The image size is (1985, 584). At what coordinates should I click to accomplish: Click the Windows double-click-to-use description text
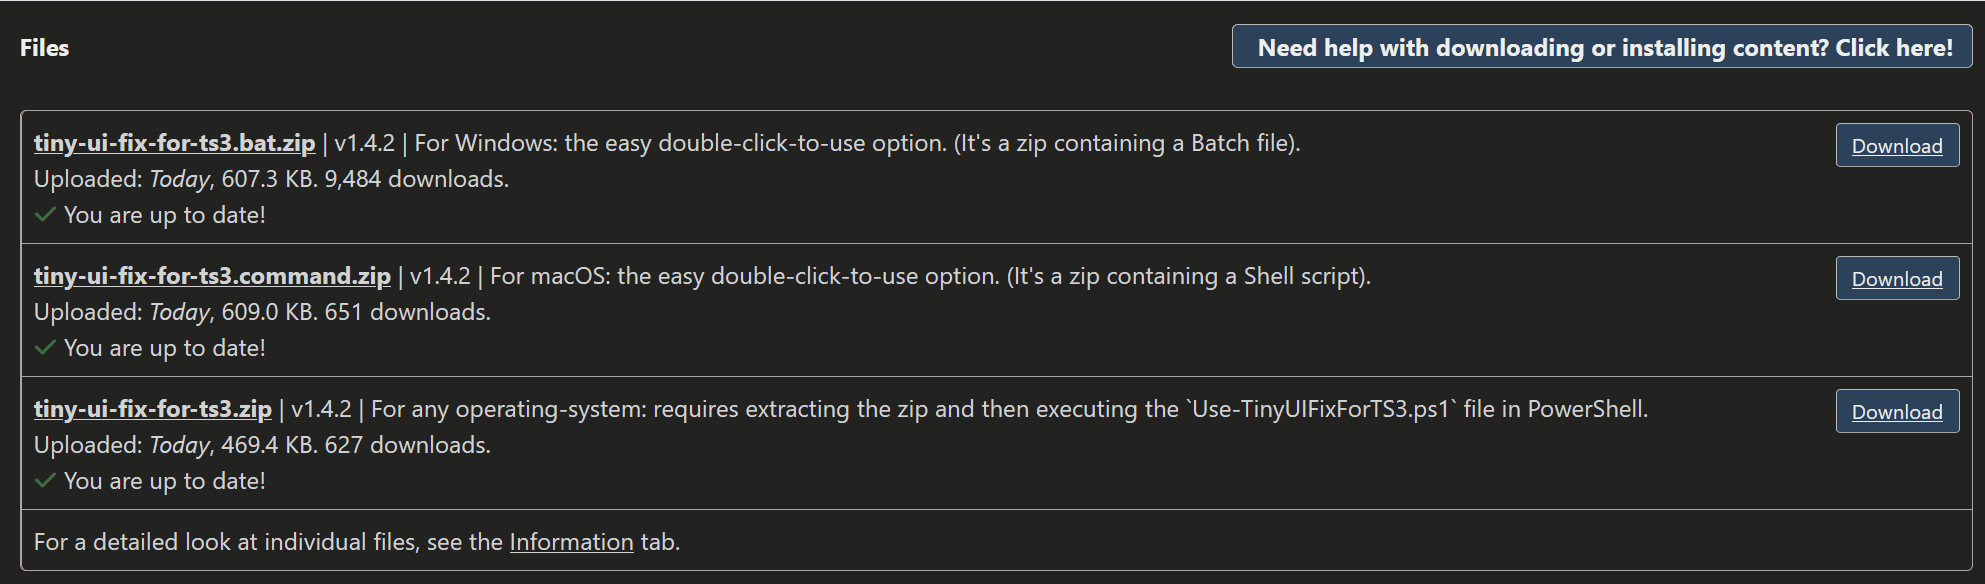click(856, 143)
